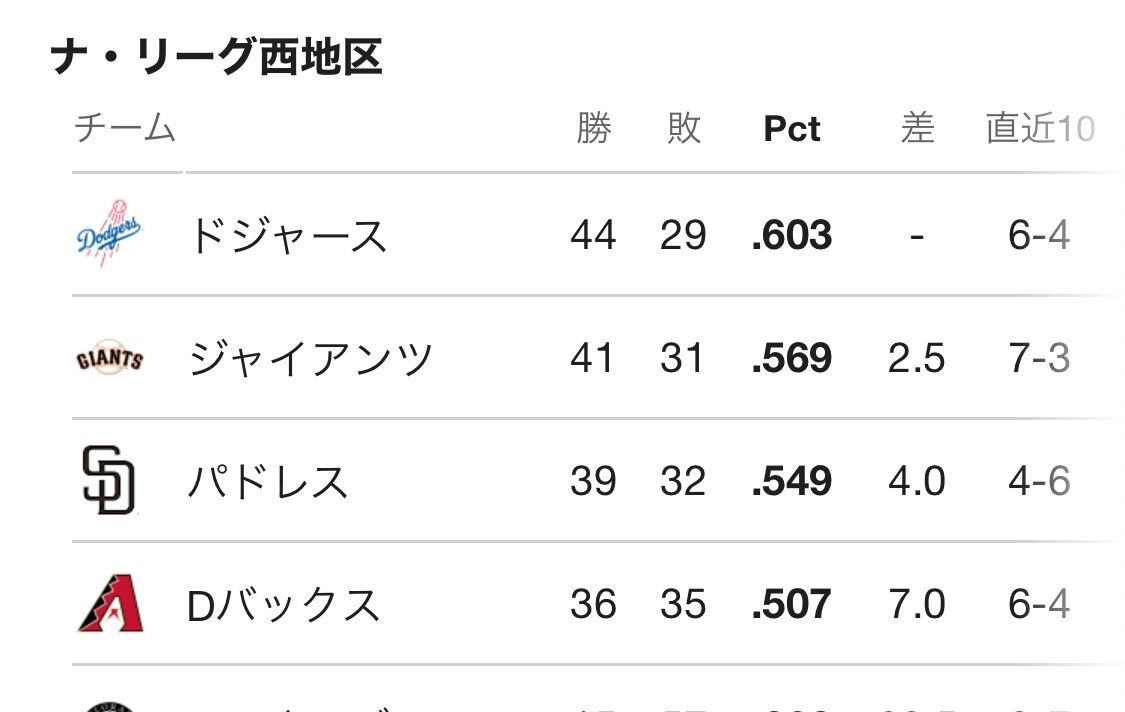Click the チーム column header
The width and height of the screenshot is (1125, 712).
coord(125,129)
